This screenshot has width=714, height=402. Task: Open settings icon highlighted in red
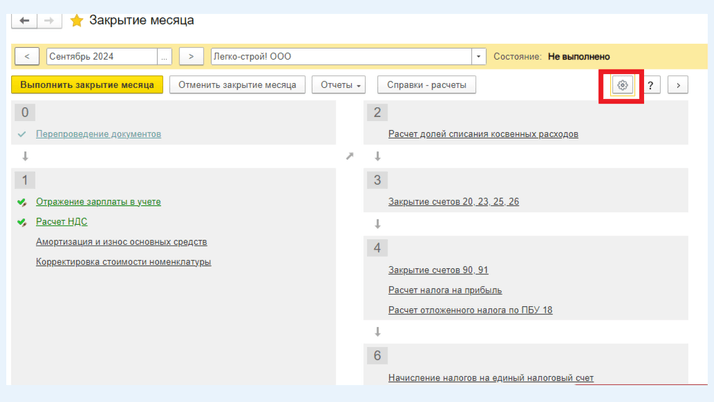click(622, 86)
